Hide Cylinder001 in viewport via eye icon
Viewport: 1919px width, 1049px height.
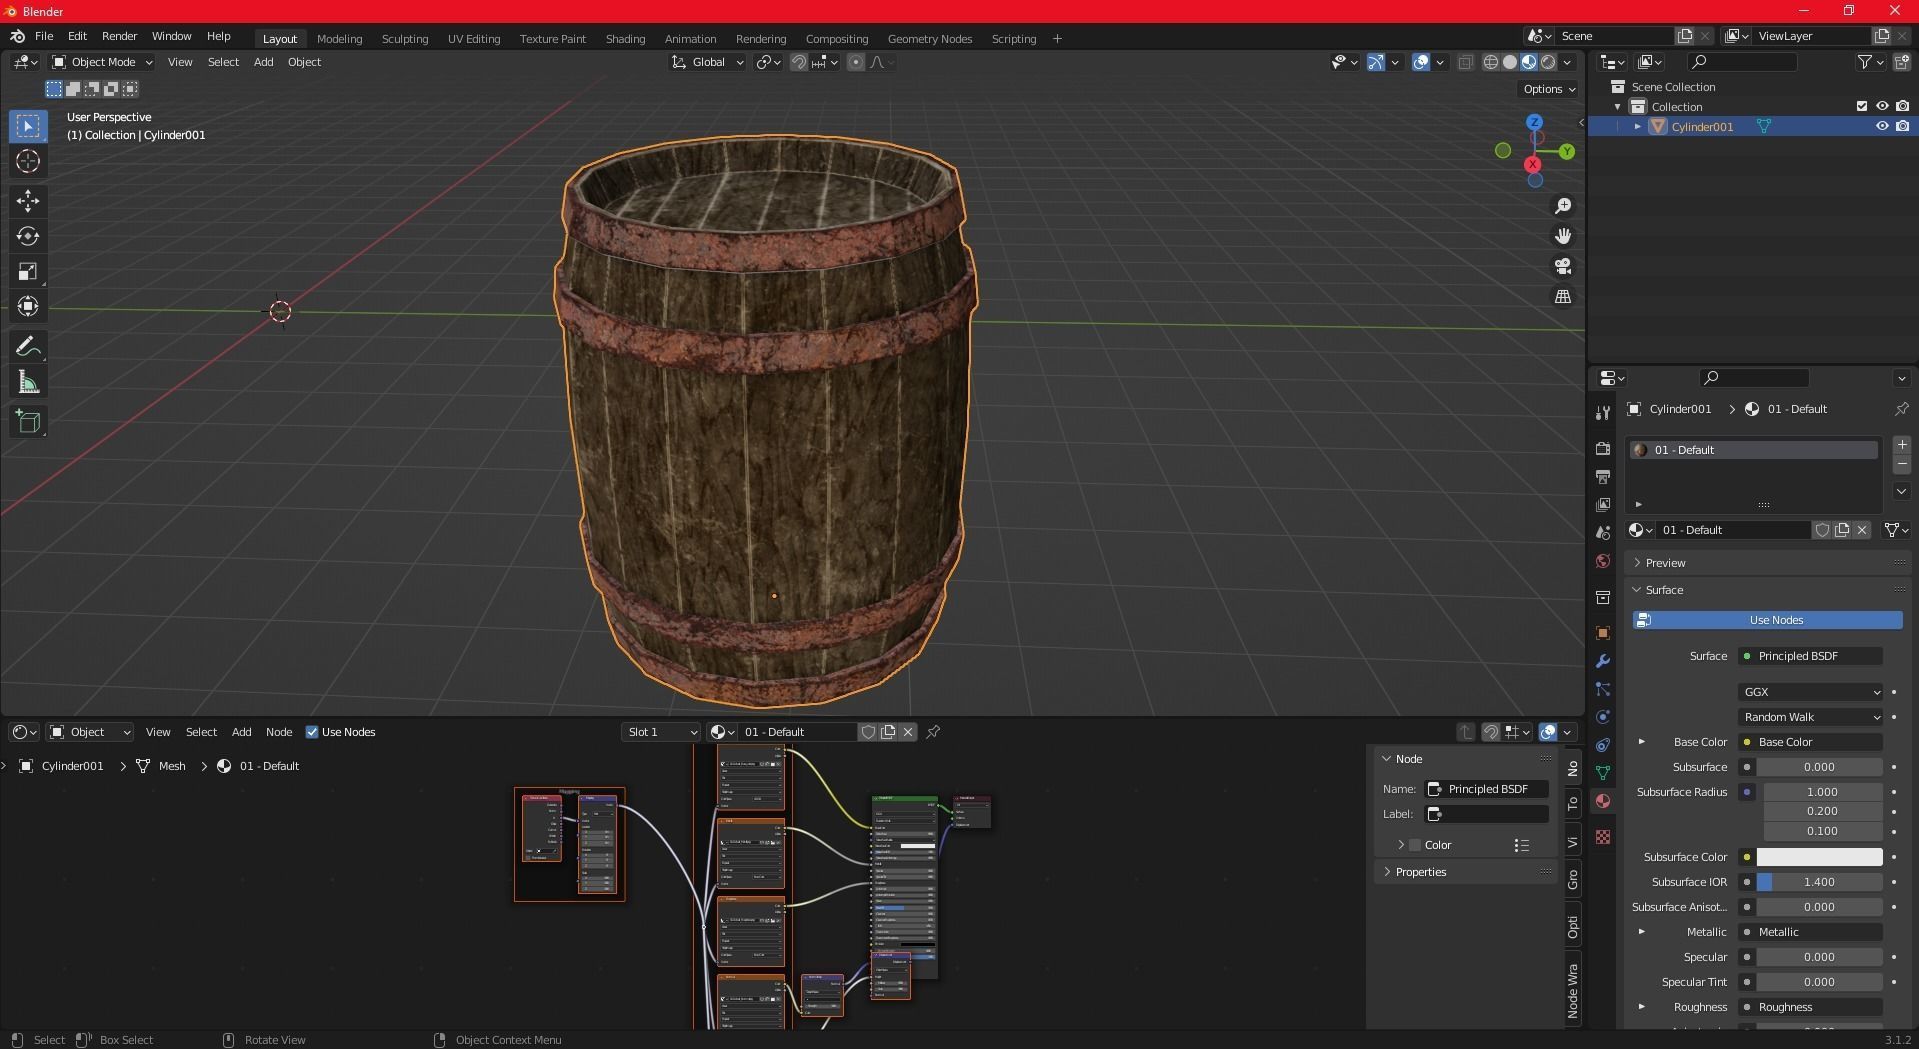coord(1882,126)
